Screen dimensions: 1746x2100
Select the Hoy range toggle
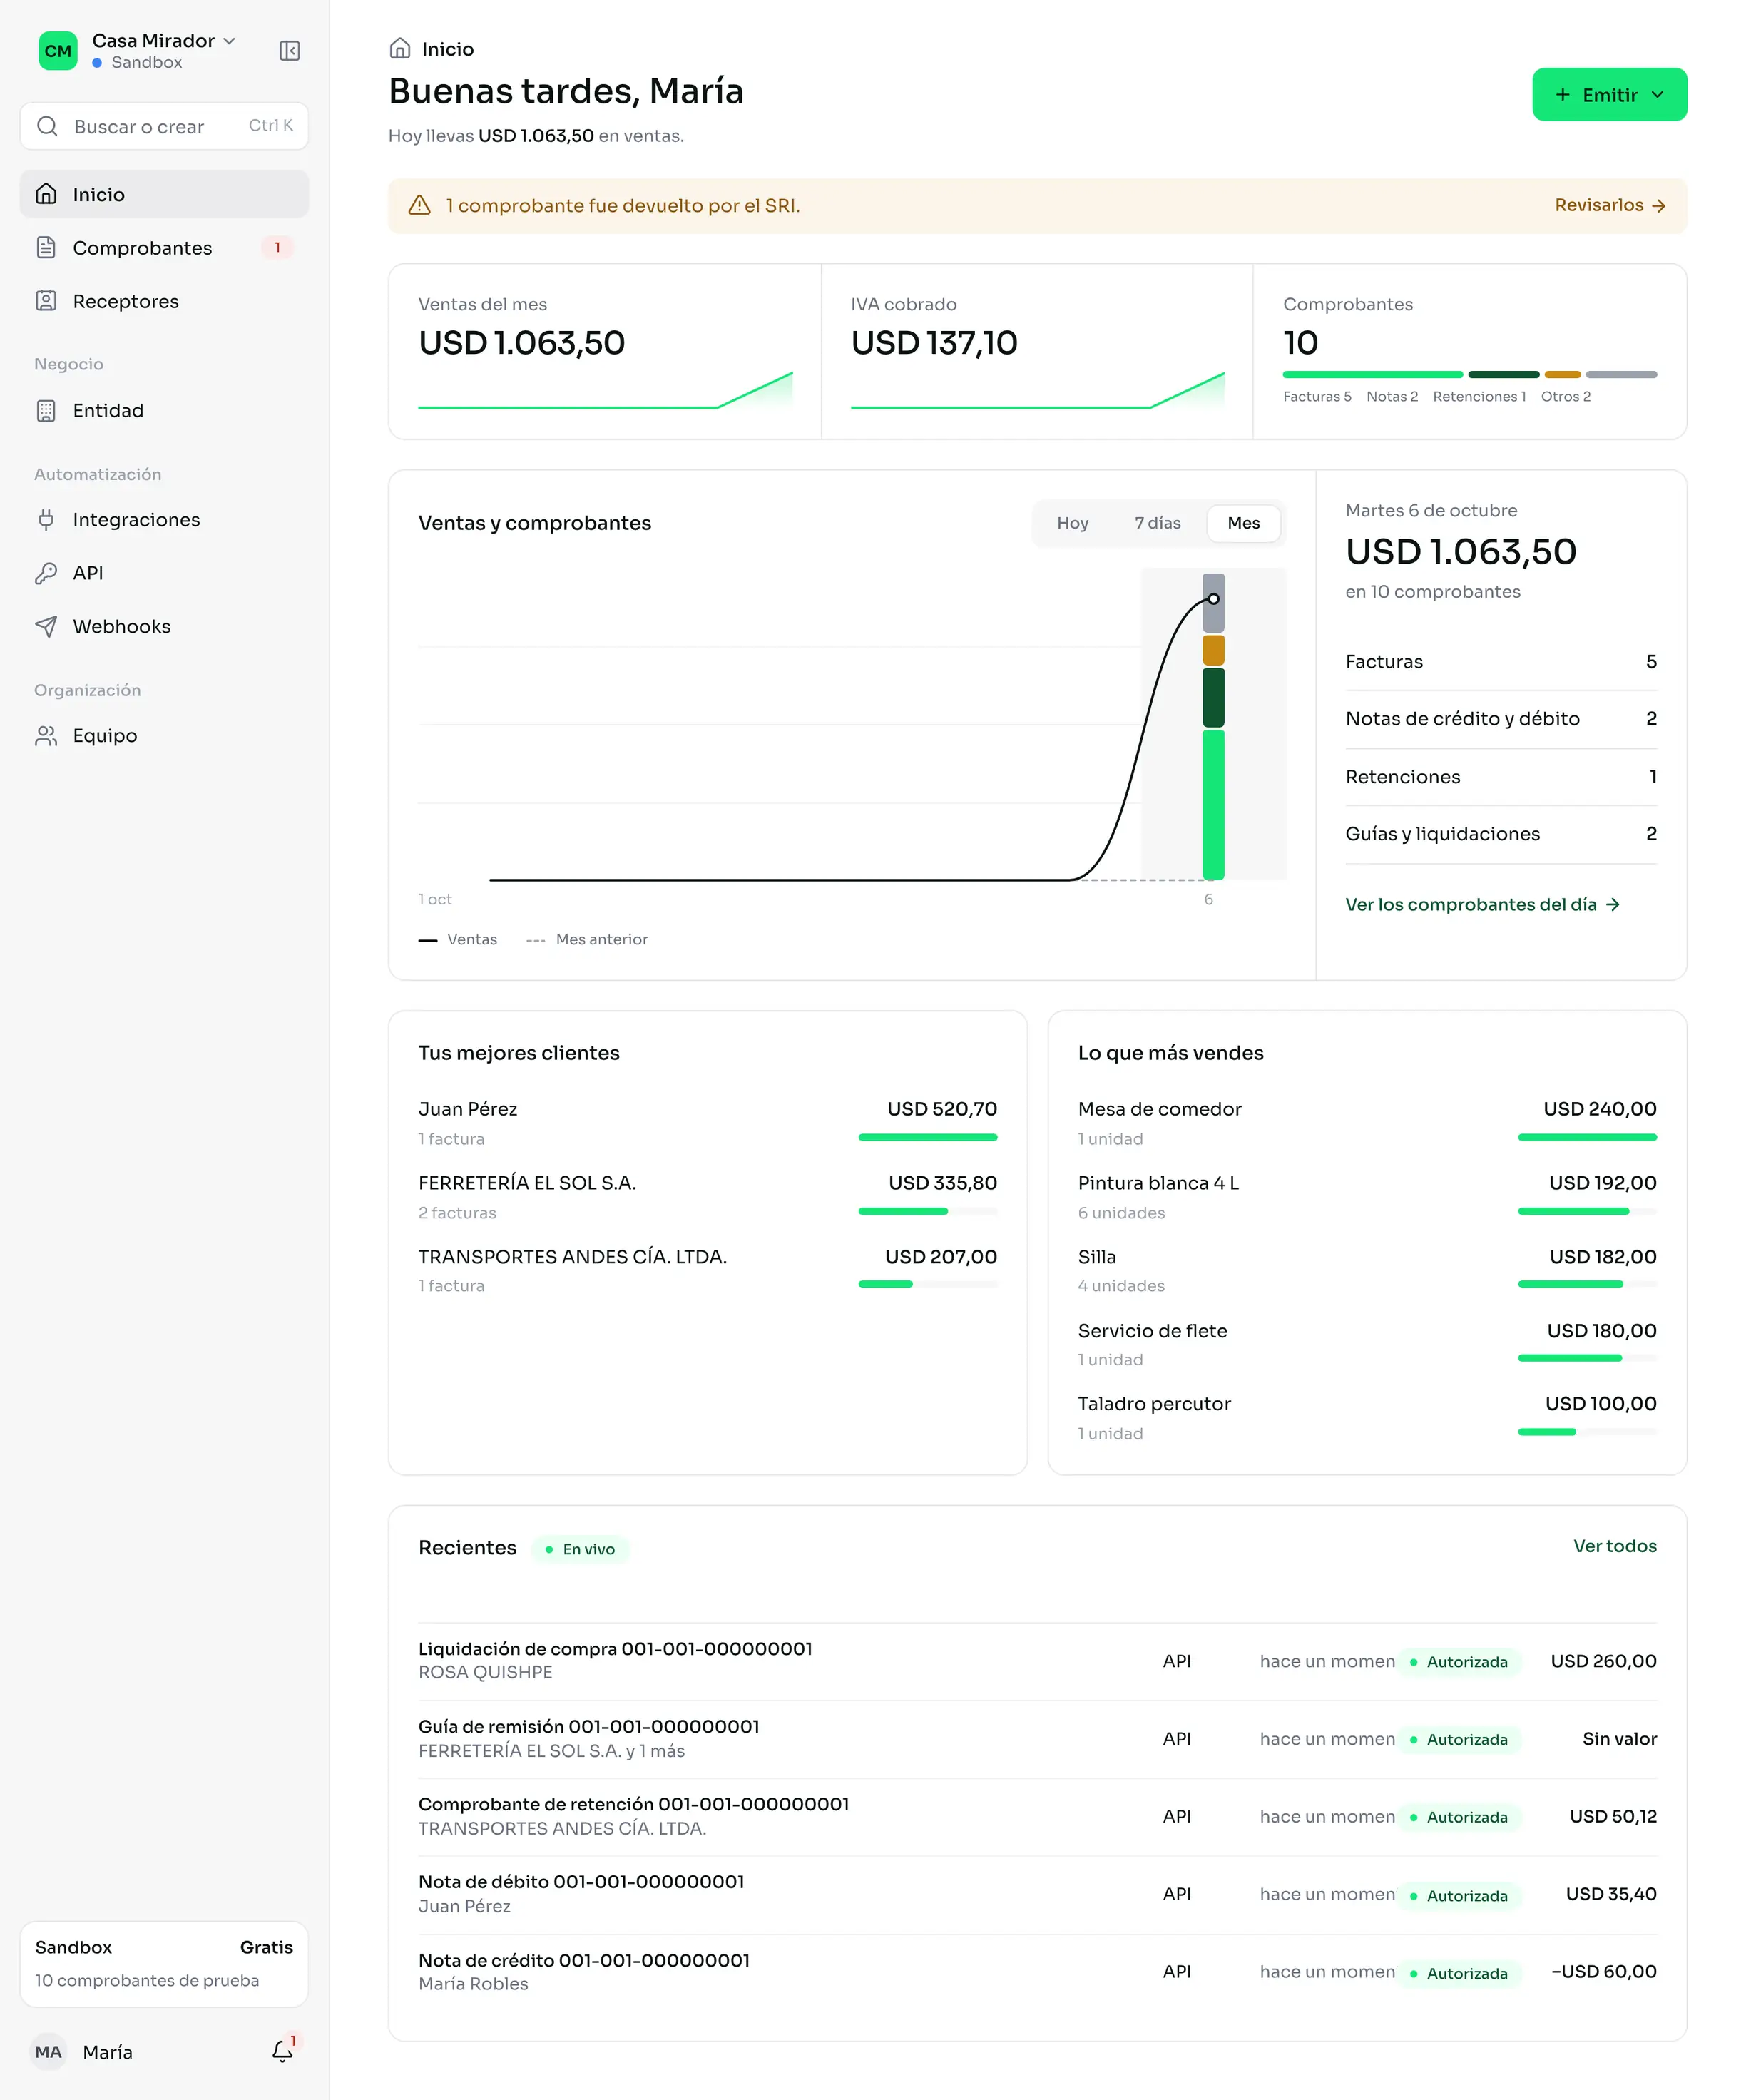[1072, 523]
